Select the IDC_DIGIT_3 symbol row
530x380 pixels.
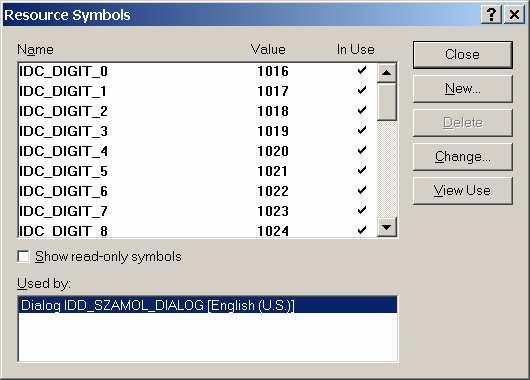197,131
